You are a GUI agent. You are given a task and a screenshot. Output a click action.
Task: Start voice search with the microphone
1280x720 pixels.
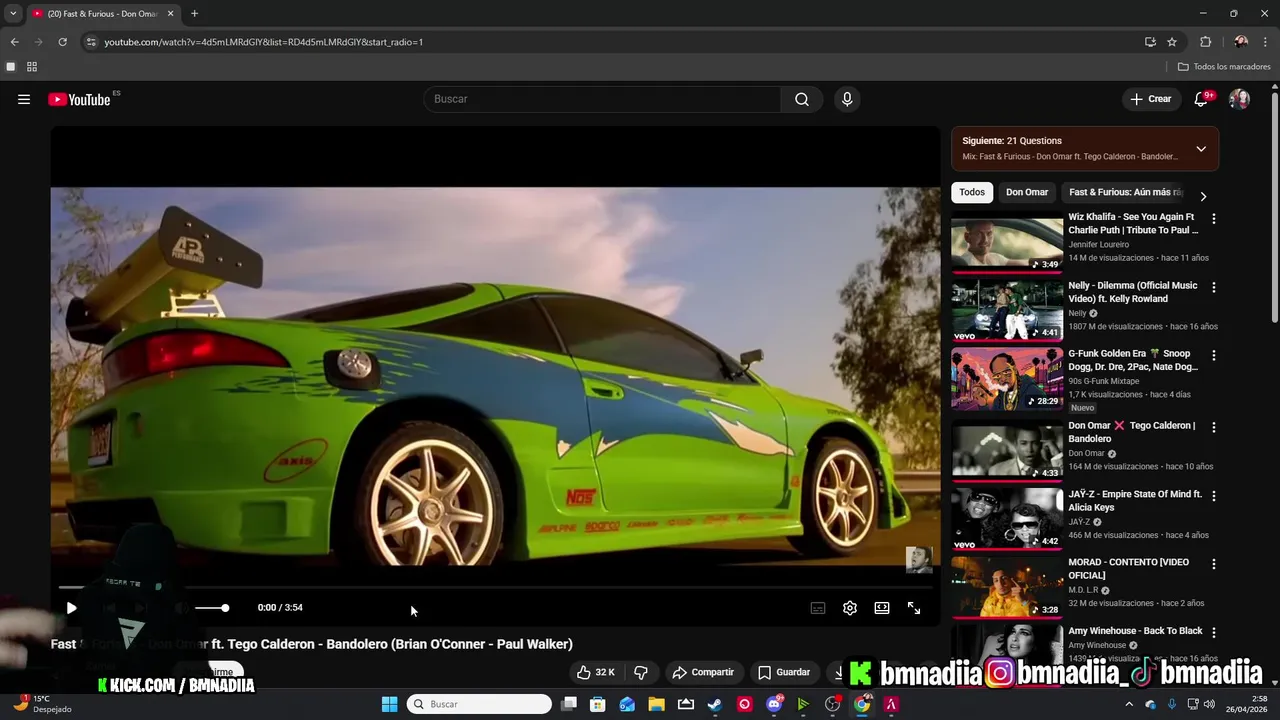[847, 99]
